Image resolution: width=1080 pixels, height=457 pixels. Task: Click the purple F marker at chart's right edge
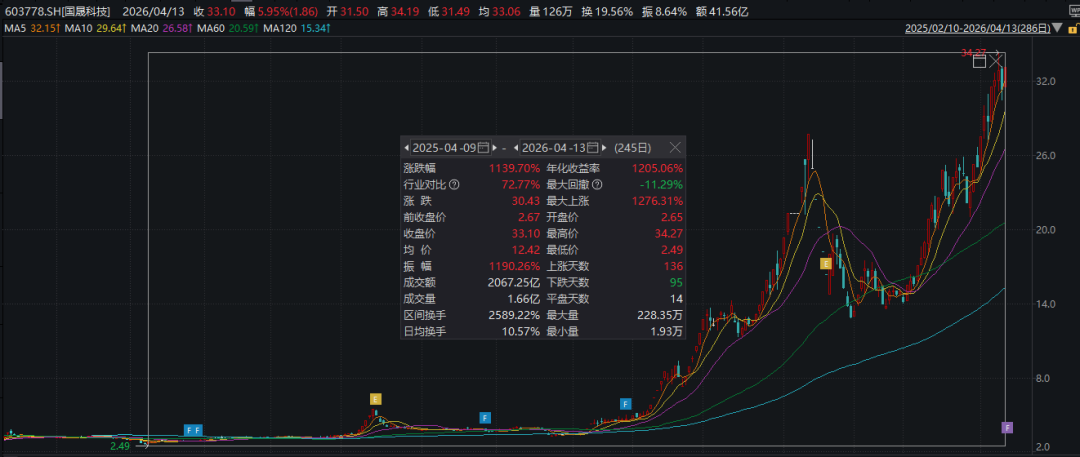coord(1007,427)
